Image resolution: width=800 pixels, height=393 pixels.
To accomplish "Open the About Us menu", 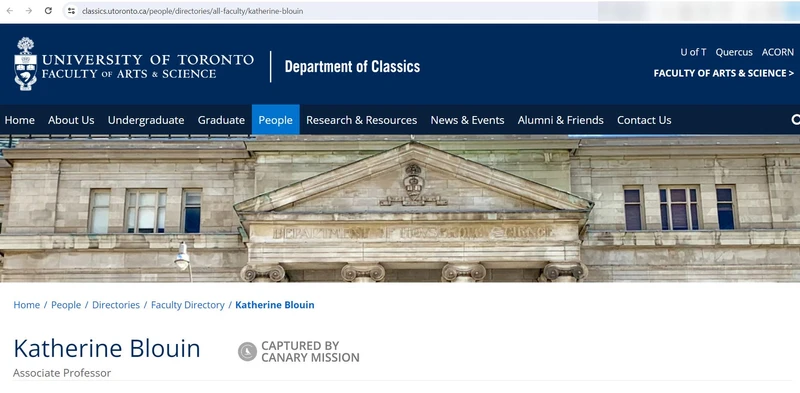I will (x=71, y=120).
